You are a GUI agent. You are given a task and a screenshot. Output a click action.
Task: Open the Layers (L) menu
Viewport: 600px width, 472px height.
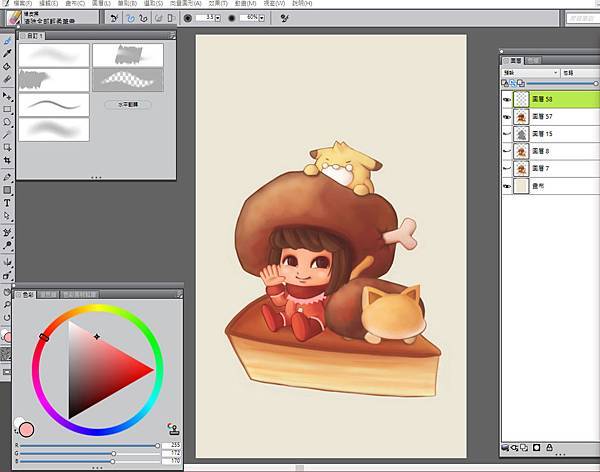pos(101,3)
